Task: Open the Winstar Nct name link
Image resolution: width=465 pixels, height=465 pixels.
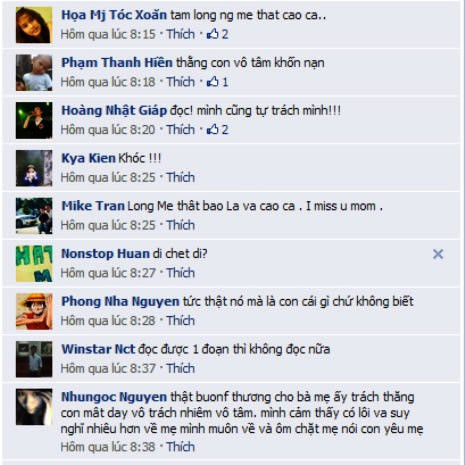Action: click(98, 349)
